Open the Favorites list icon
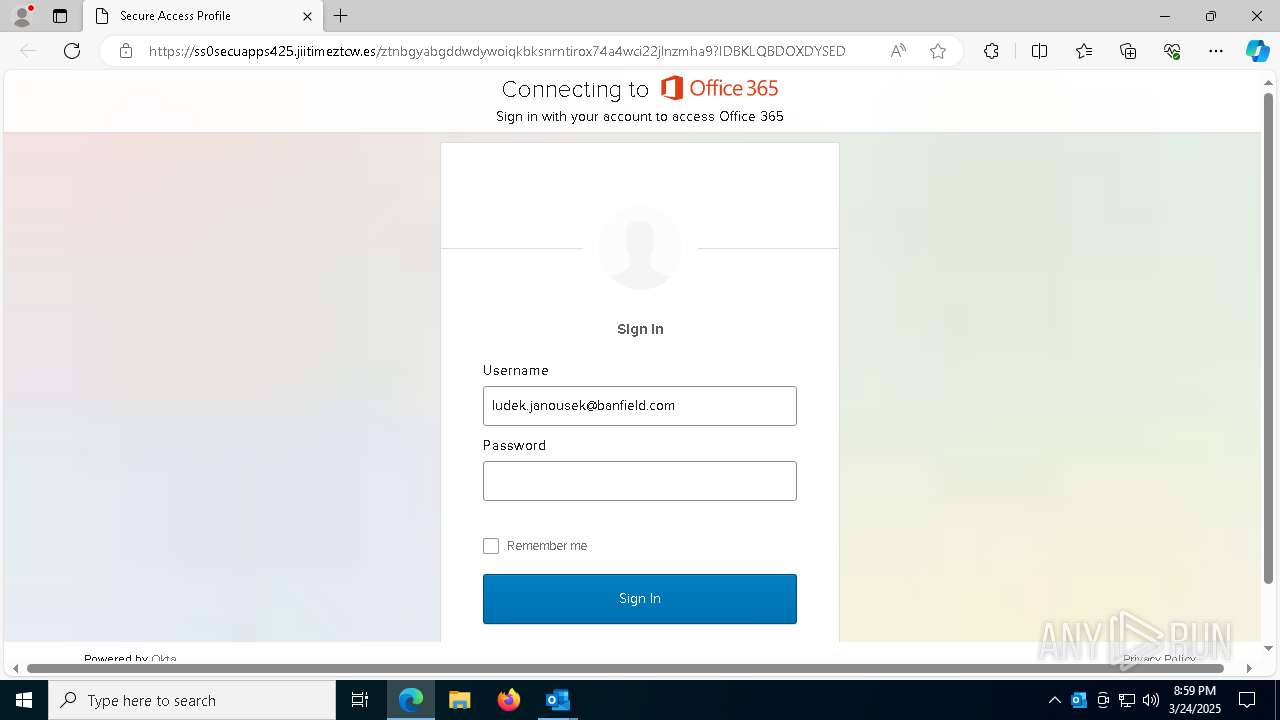The width and height of the screenshot is (1280, 720). pyautogui.click(x=1084, y=51)
